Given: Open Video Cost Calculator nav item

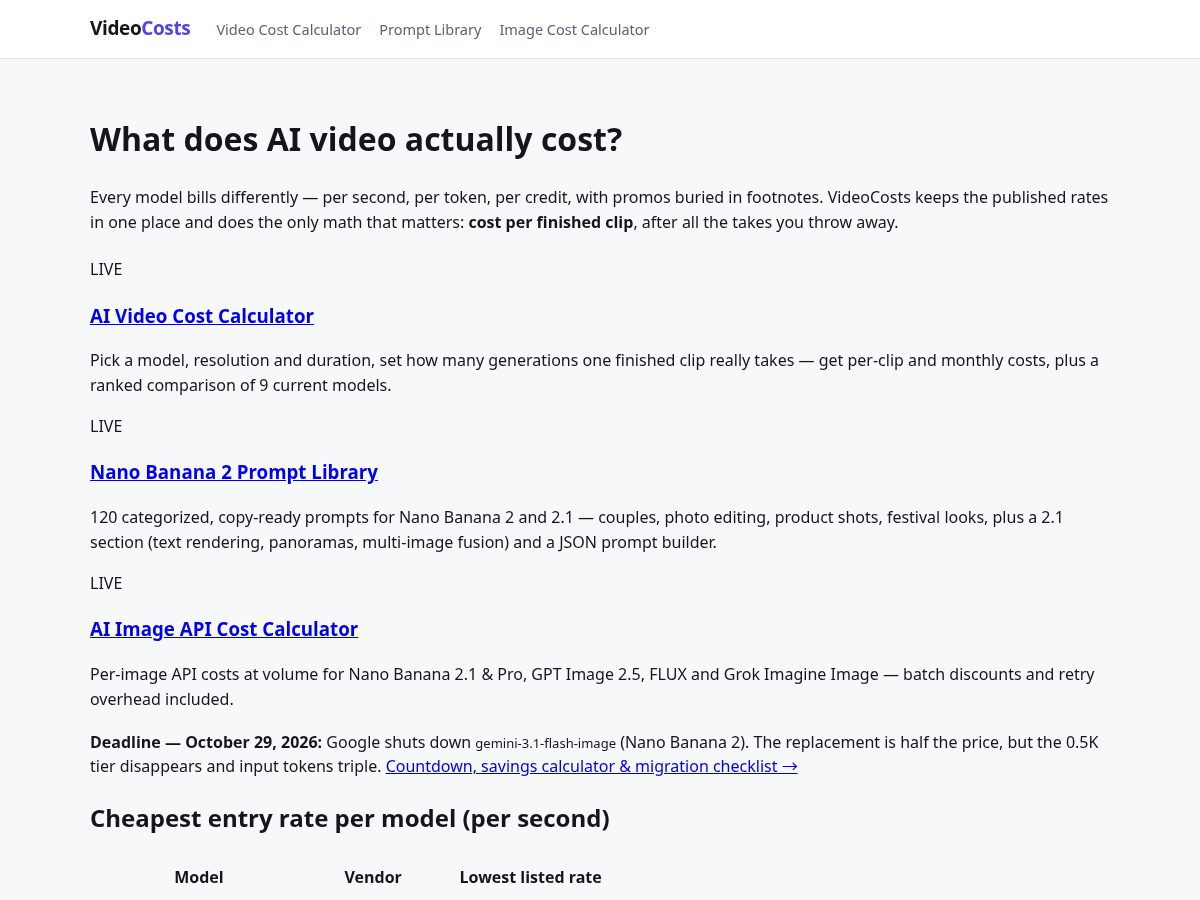Looking at the screenshot, I should point(288,30).
